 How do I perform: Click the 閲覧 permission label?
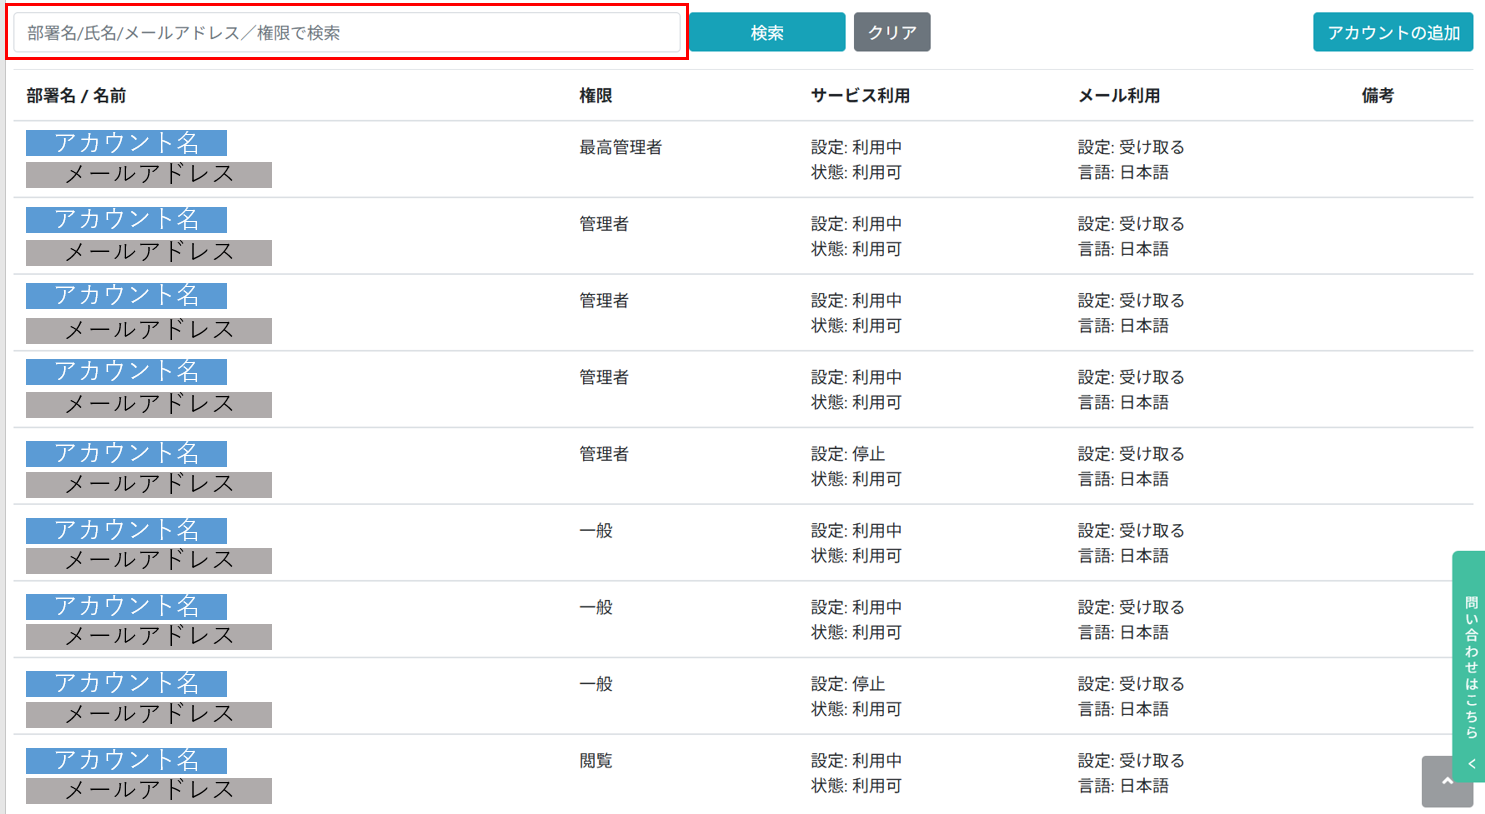click(x=596, y=761)
